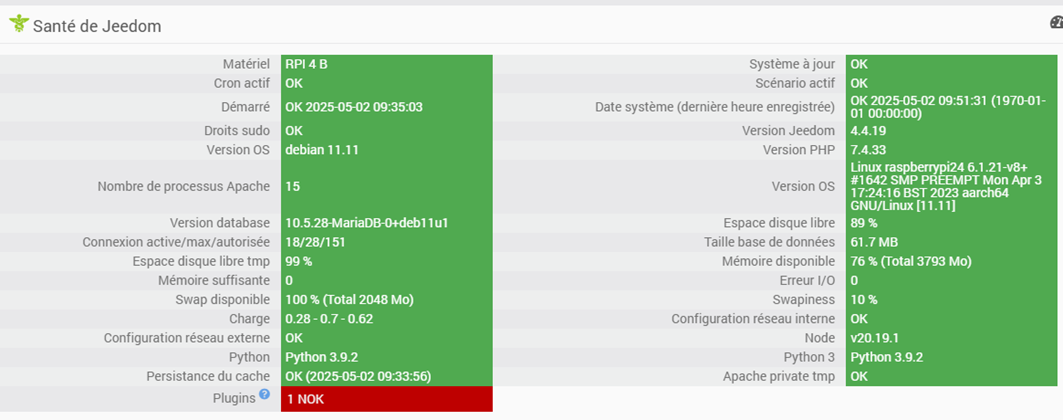Click the Node label
Screen dimensions: 1063x420
pyautogui.click(x=820, y=337)
